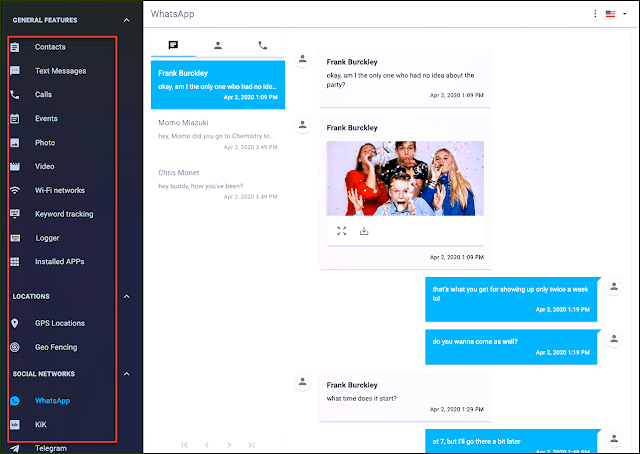Click the Events calendar icon
The image size is (640, 454).
click(x=15, y=119)
